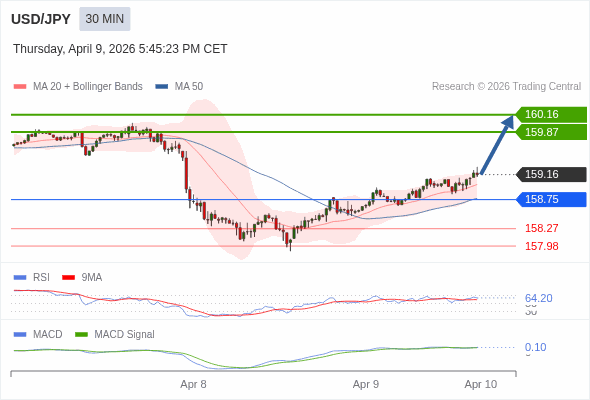Click the 30 MIN timeframe badge
The height and width of the screenshot is (400, 590).
coord(105,19)
